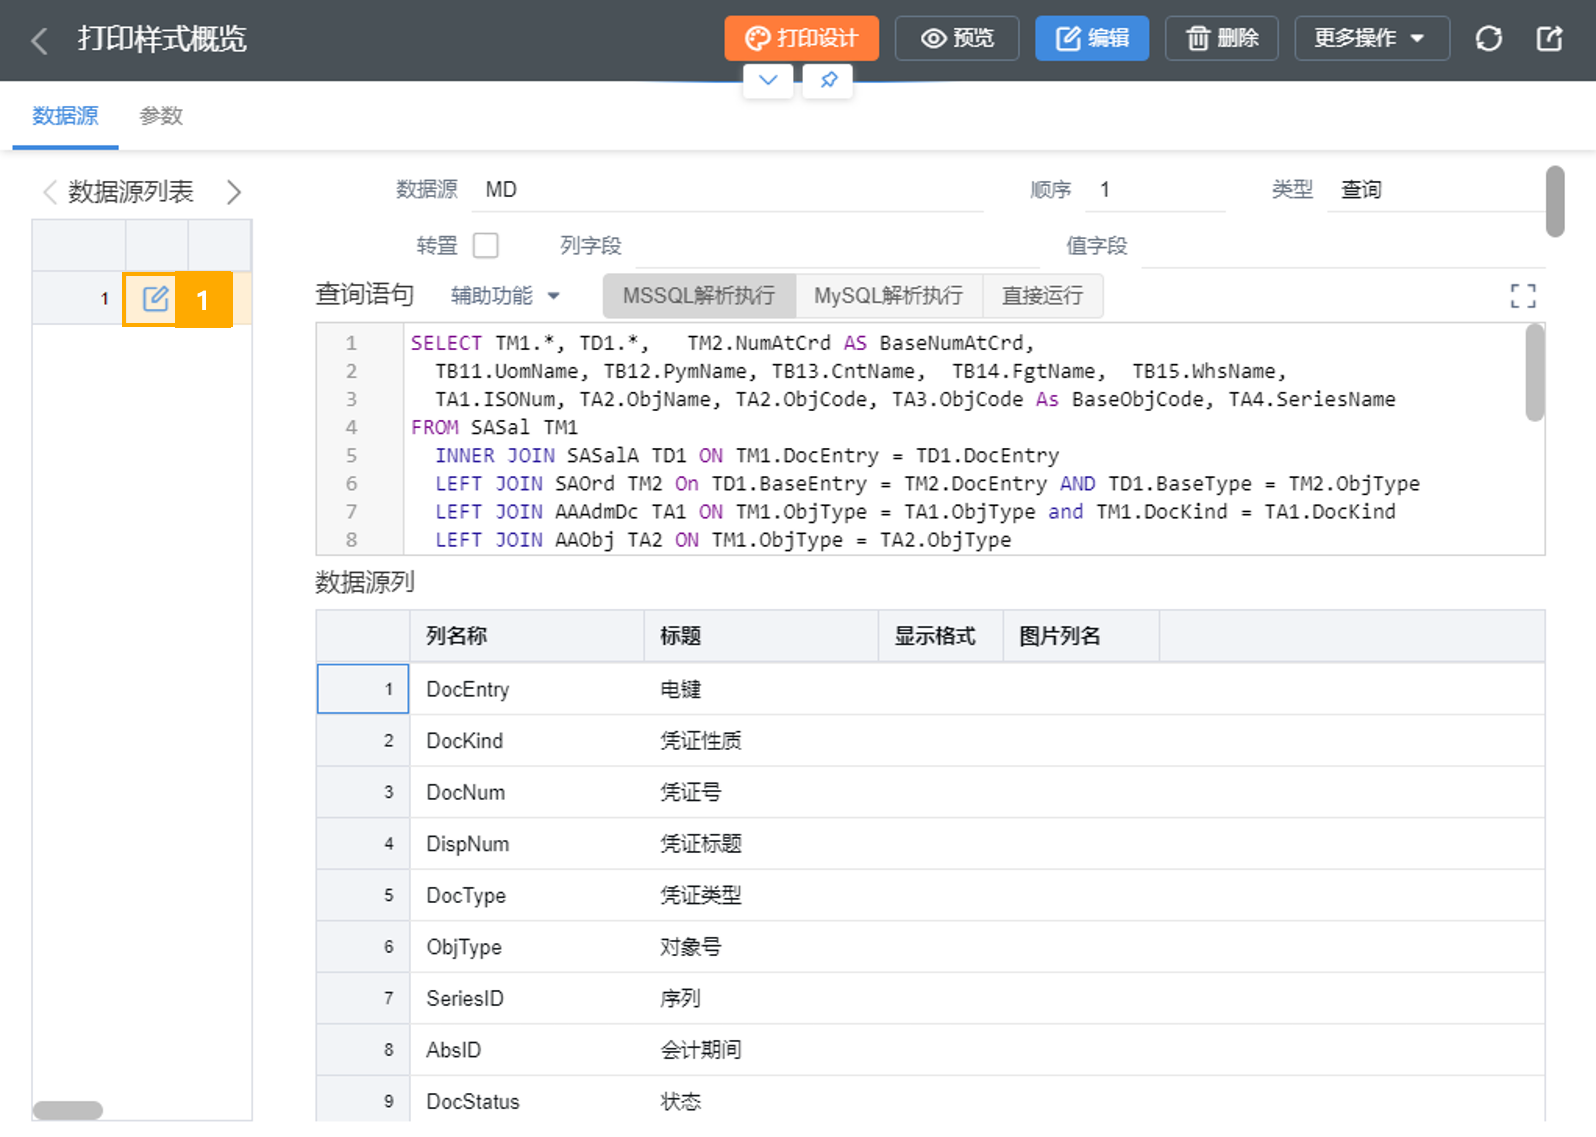
Task: Select the AbsID column name cell
Action: (x=527, y=1050)
